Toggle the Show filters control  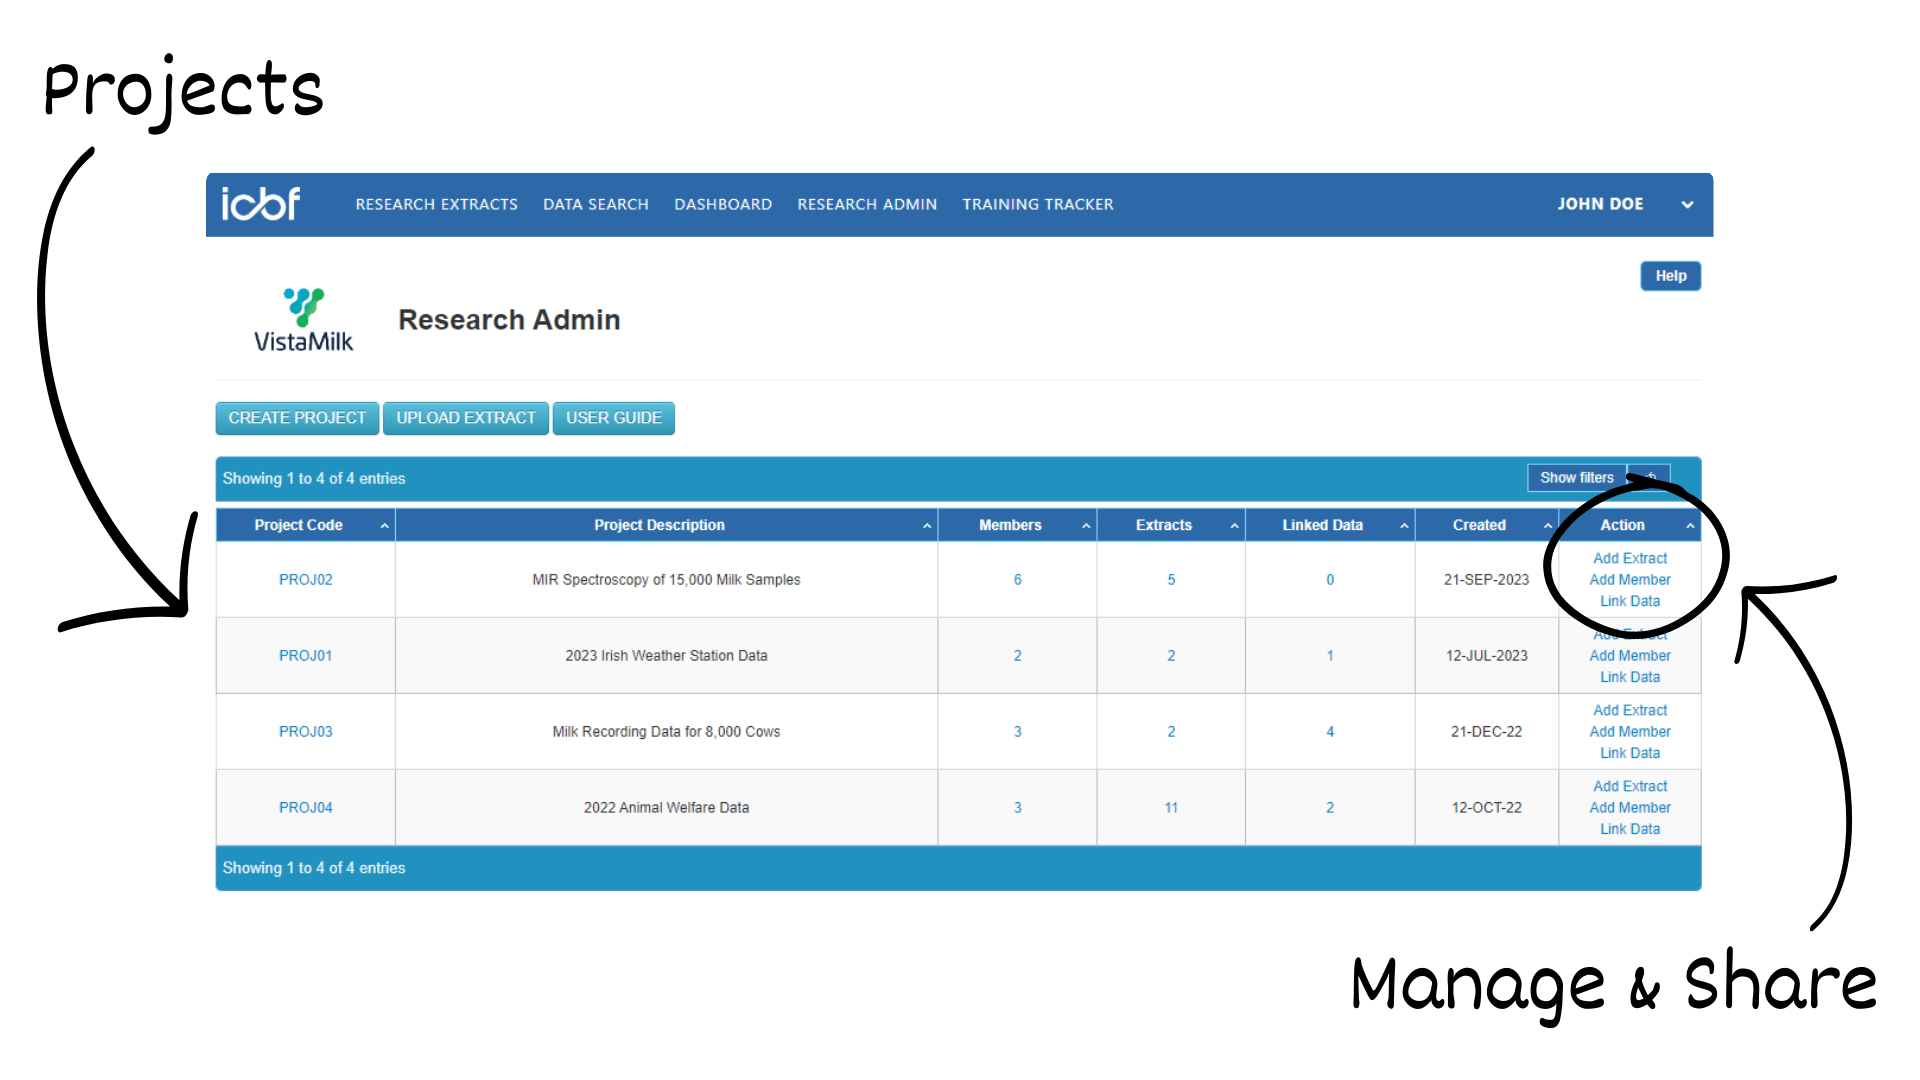pyautogui.click(x=1576, y=477)
